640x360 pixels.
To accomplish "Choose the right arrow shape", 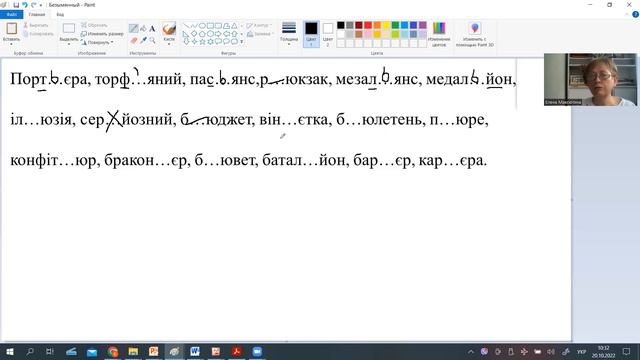I will click(218, 34).
